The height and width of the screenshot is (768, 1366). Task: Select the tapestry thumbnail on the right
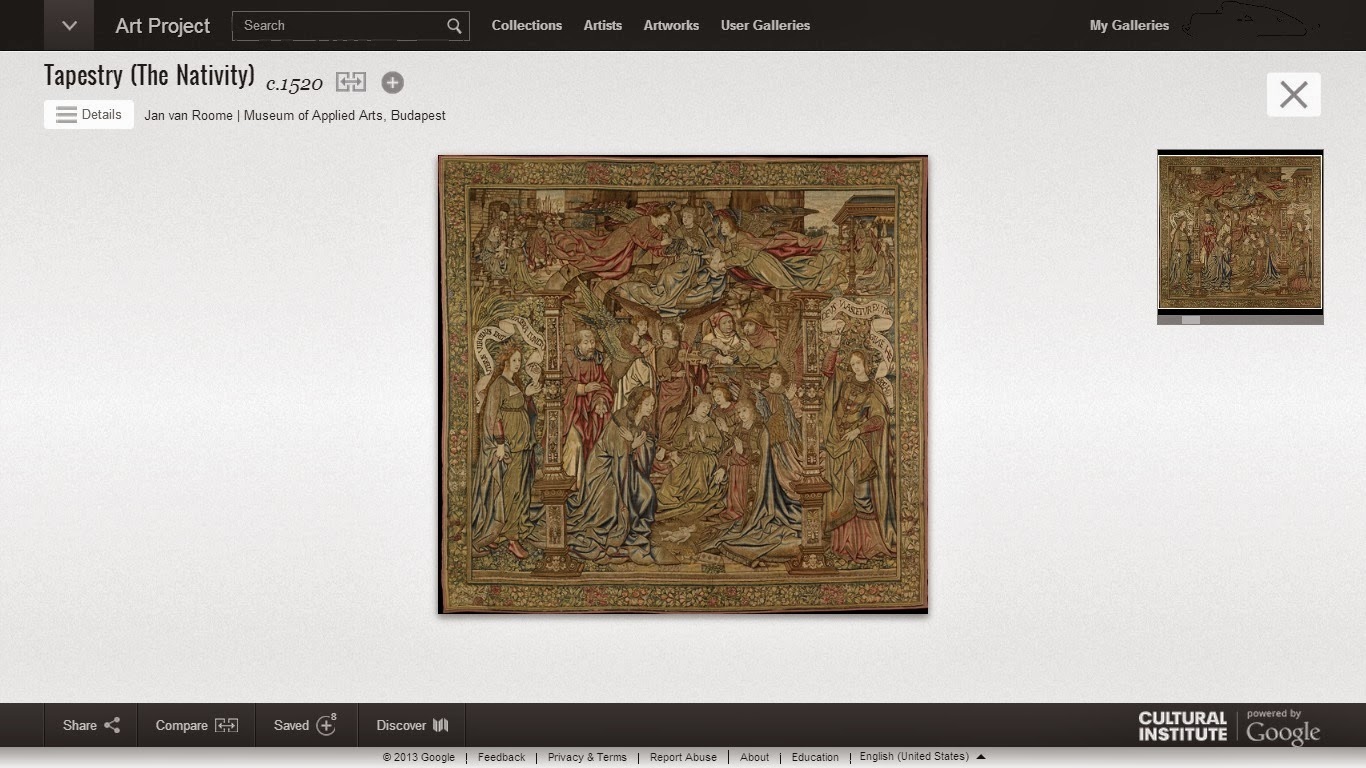coord(1240,232)
